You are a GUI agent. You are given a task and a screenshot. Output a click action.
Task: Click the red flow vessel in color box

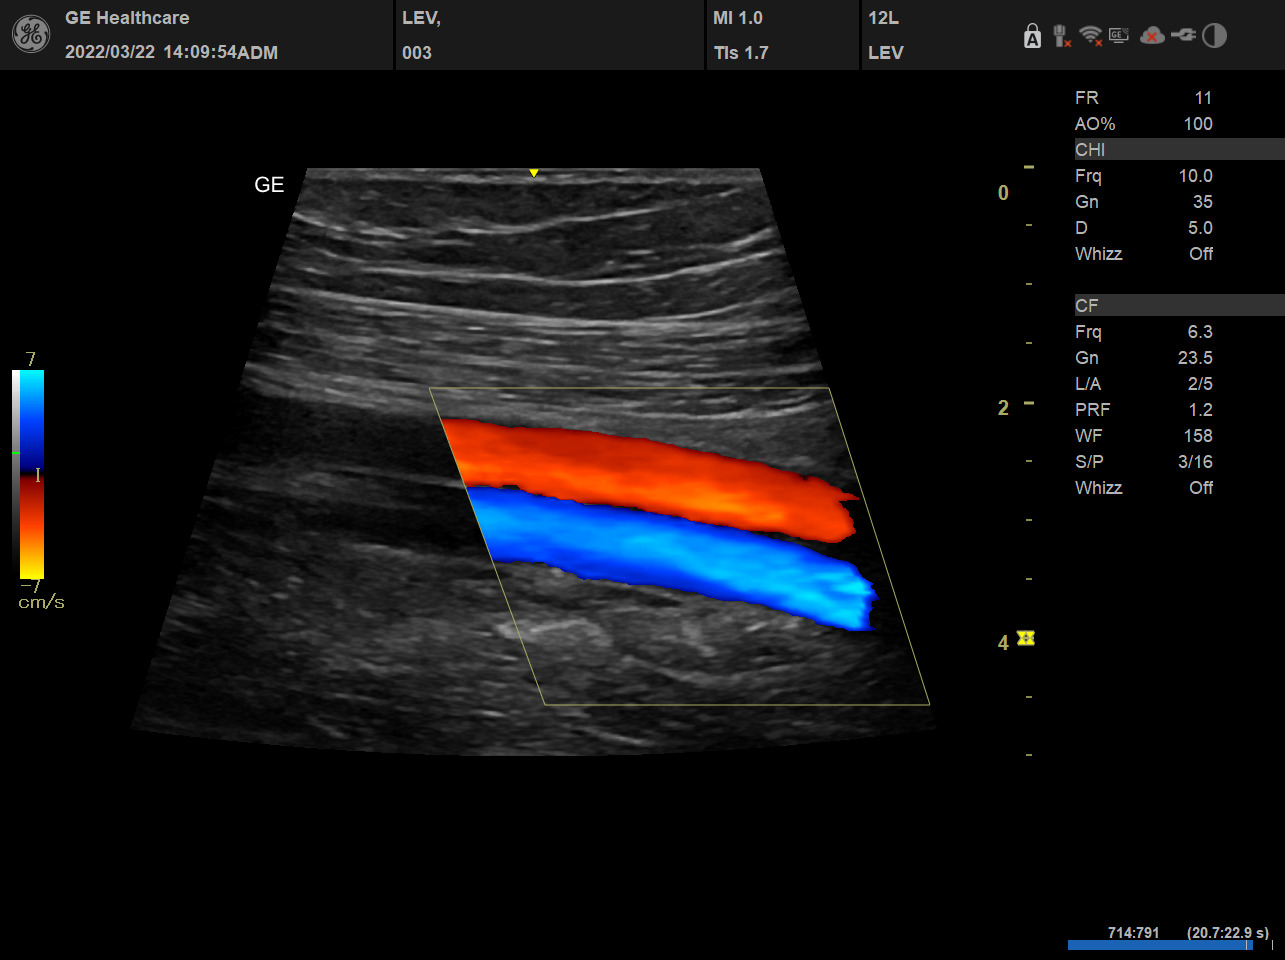tap(650, 477)
